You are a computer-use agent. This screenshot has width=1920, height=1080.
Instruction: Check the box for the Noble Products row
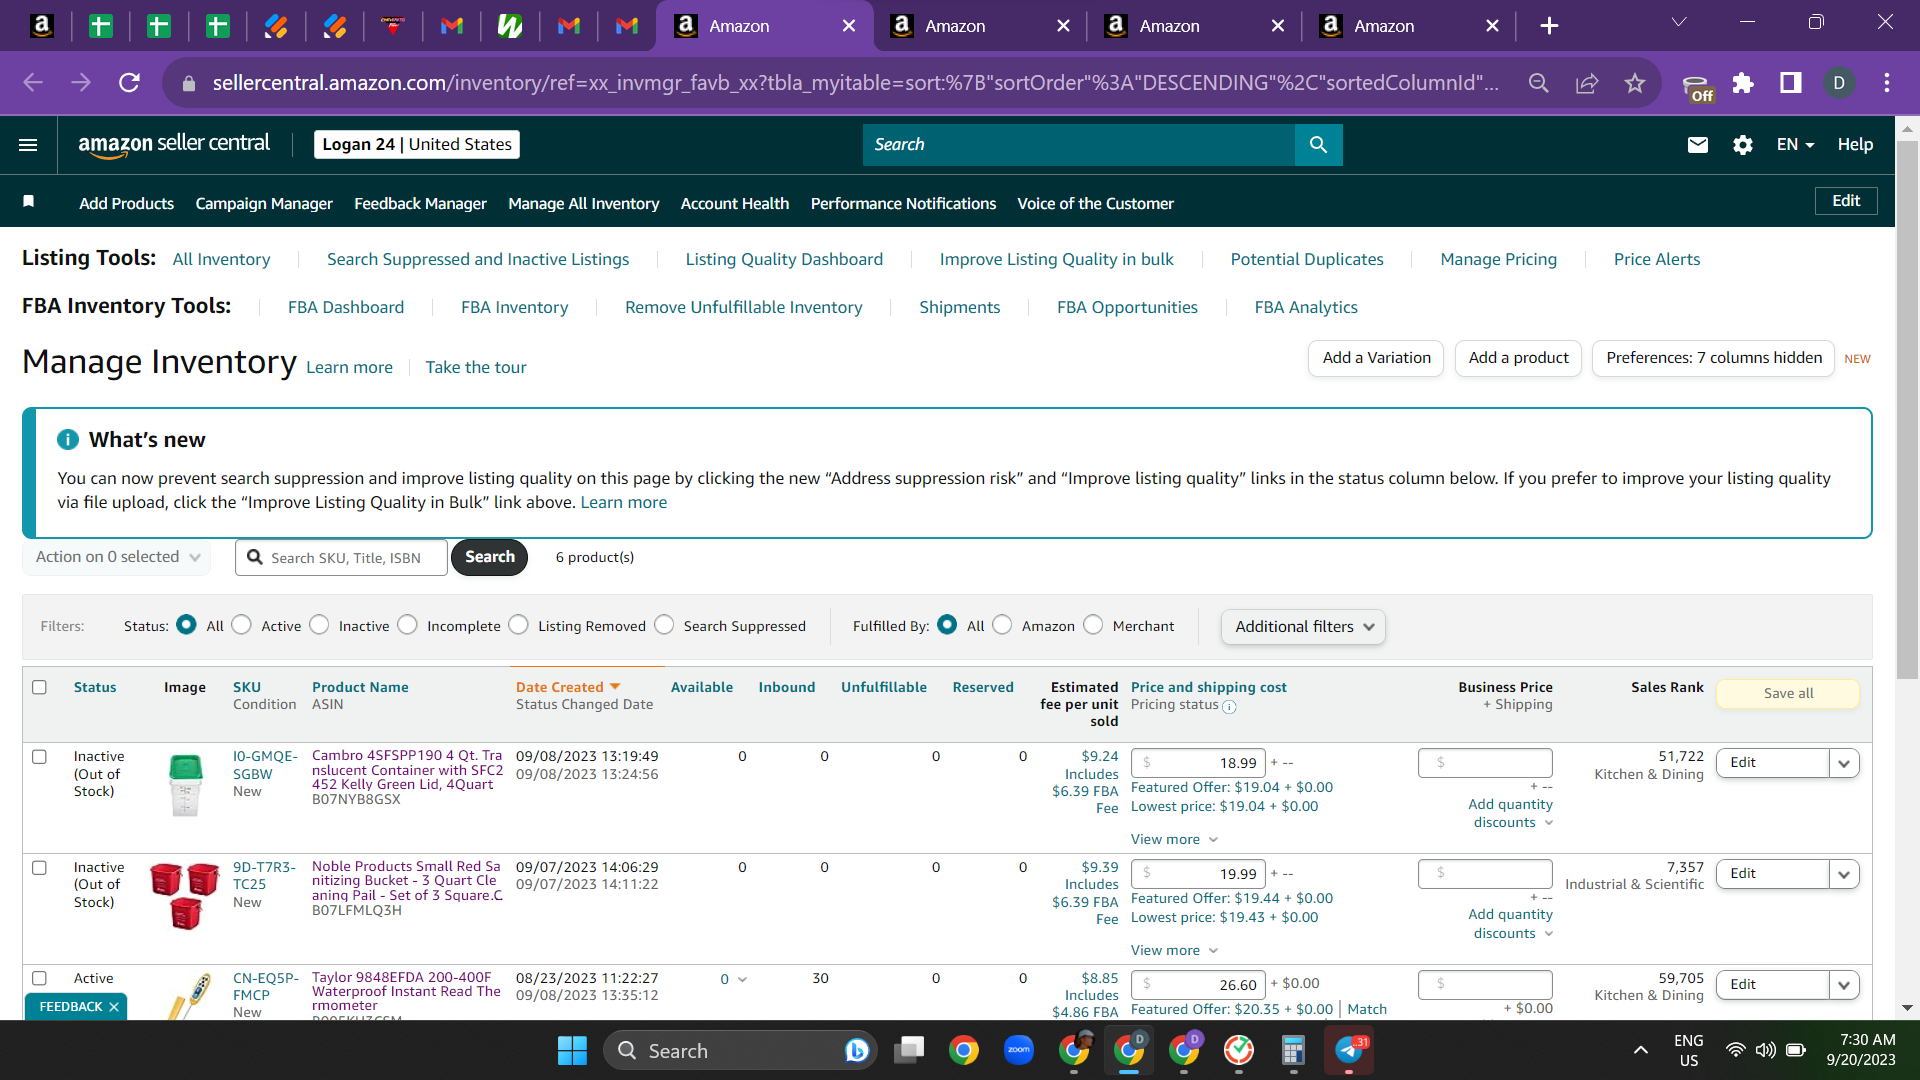point(40,868)
